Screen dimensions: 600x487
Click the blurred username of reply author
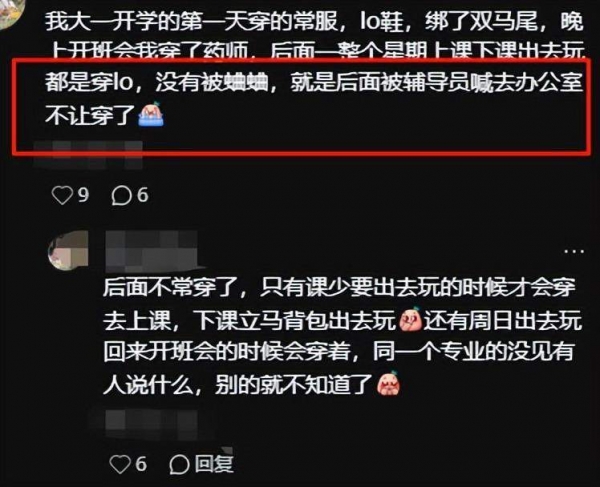(152, 251)
